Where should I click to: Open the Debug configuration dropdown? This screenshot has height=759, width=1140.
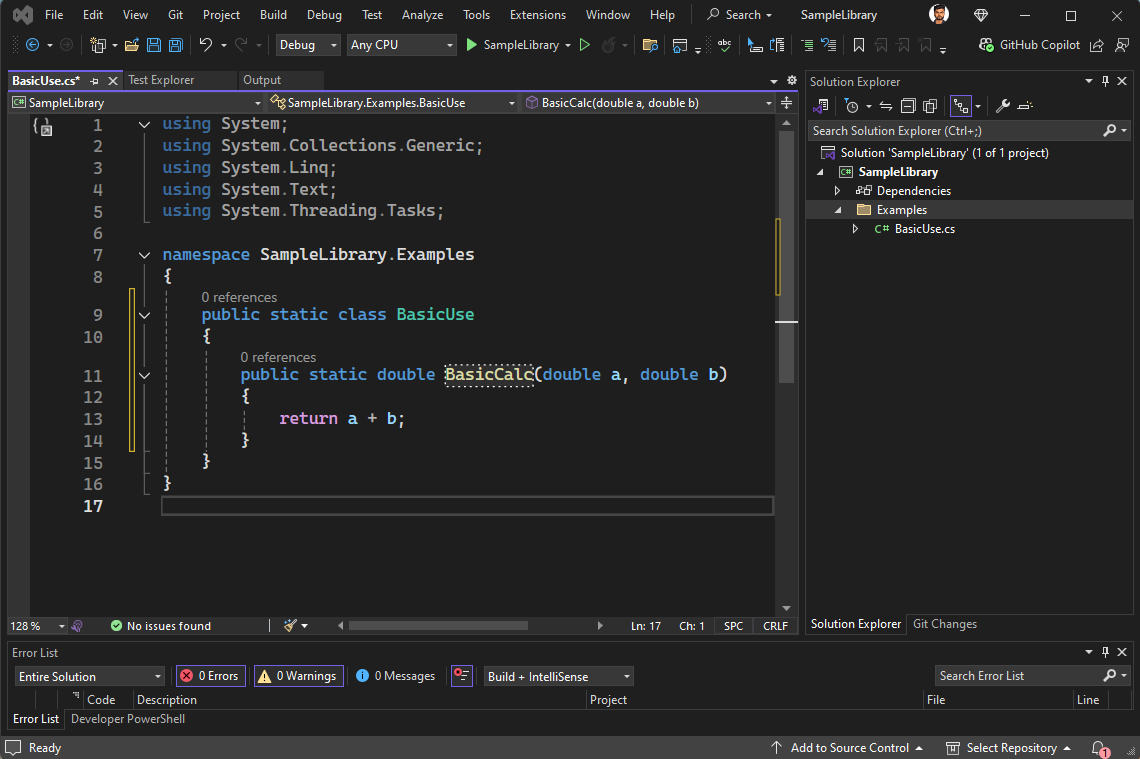tap(308, 45)
